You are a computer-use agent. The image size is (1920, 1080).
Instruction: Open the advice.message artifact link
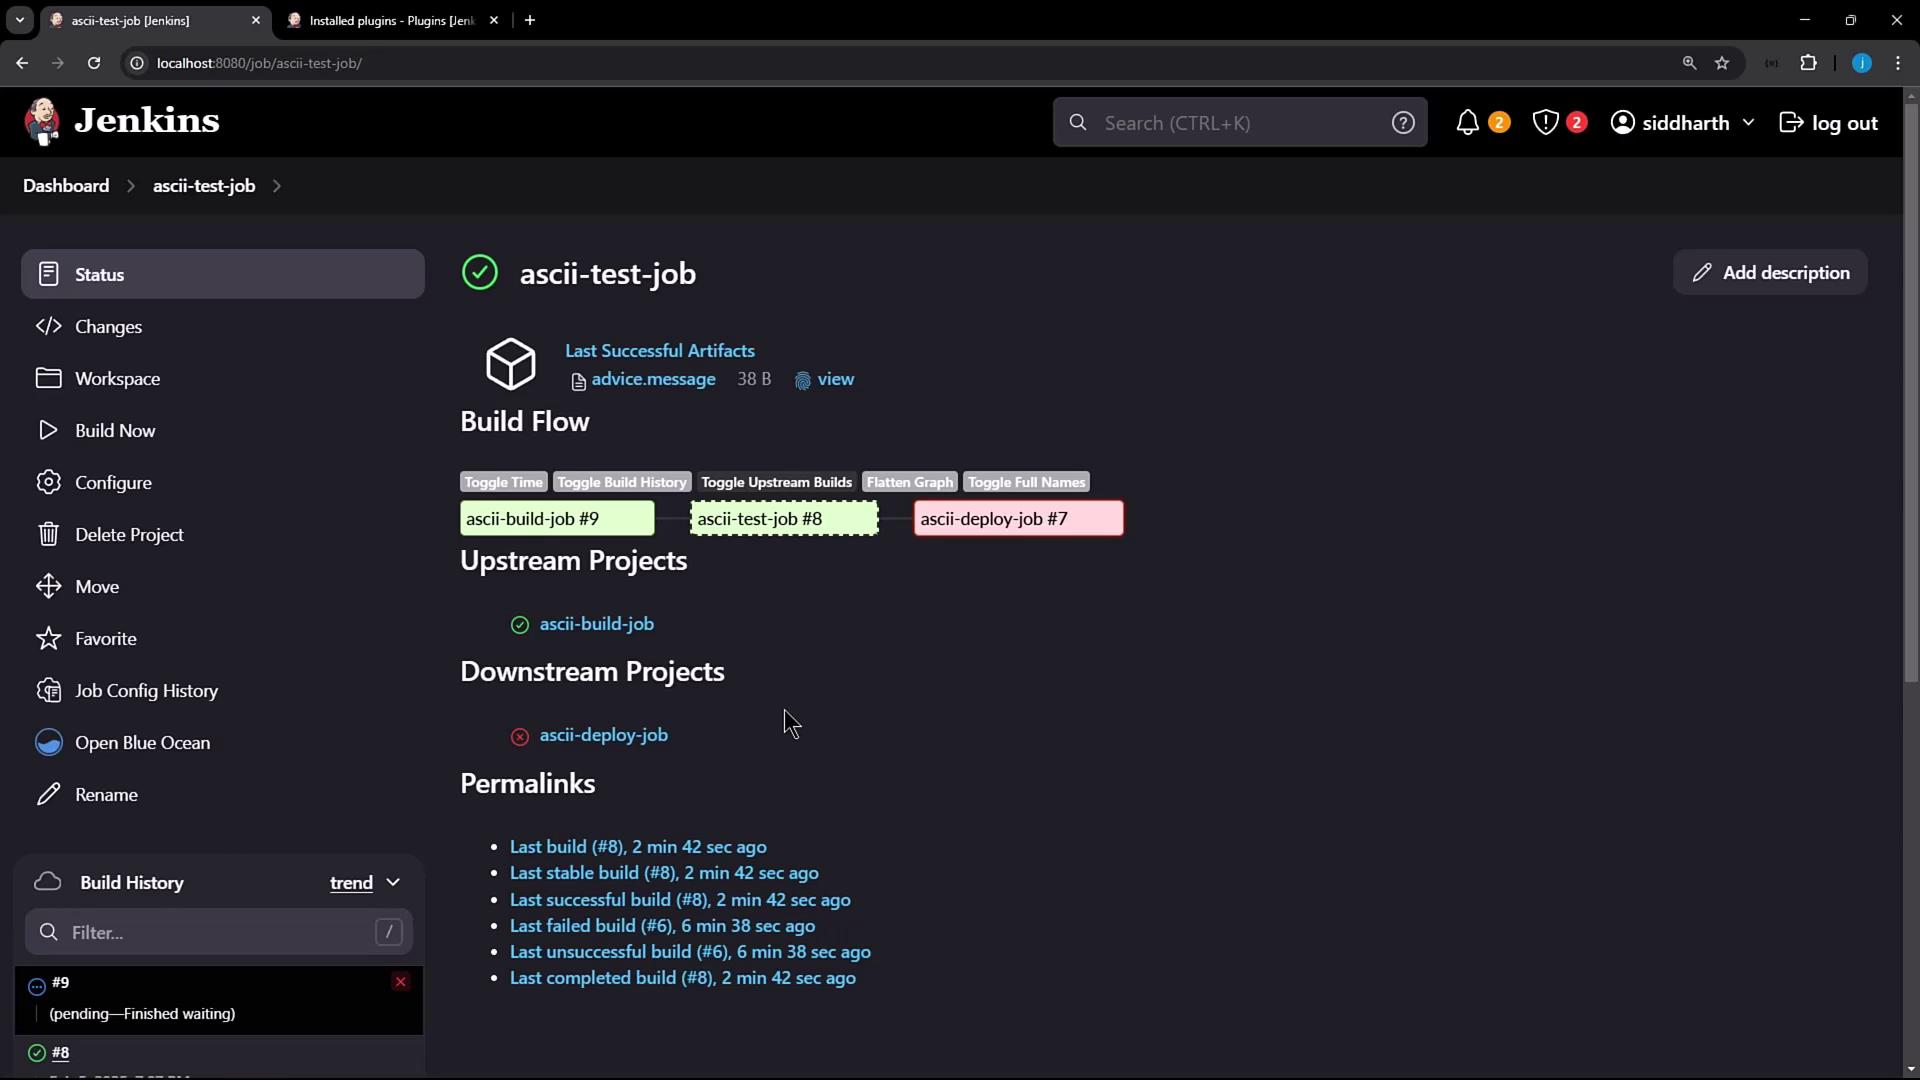point(653,379)
